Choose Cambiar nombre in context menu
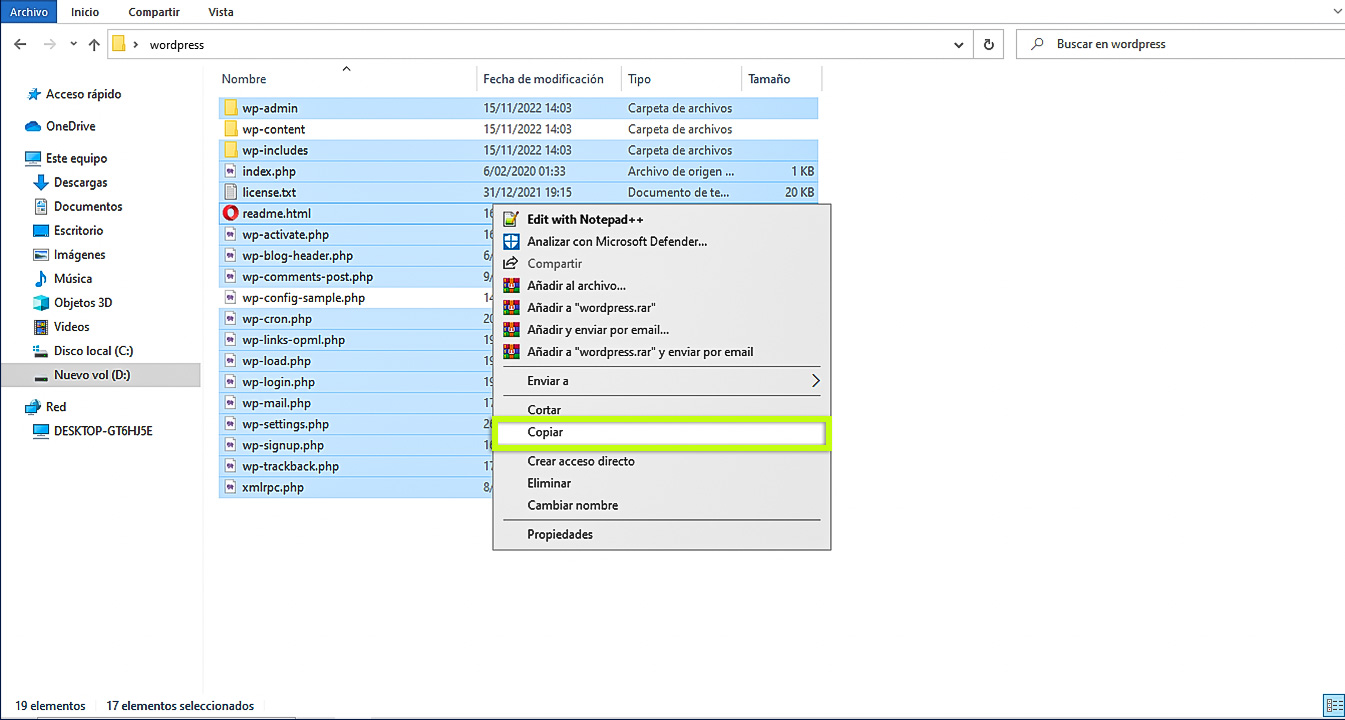Screen dimensions: 1345x720 click(x=661, y=505)
